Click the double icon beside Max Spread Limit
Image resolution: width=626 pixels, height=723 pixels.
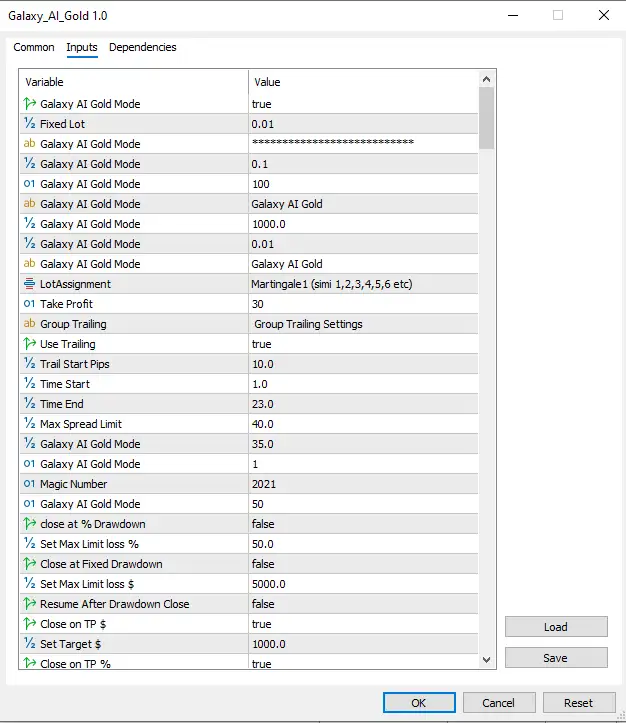(29, 424)
